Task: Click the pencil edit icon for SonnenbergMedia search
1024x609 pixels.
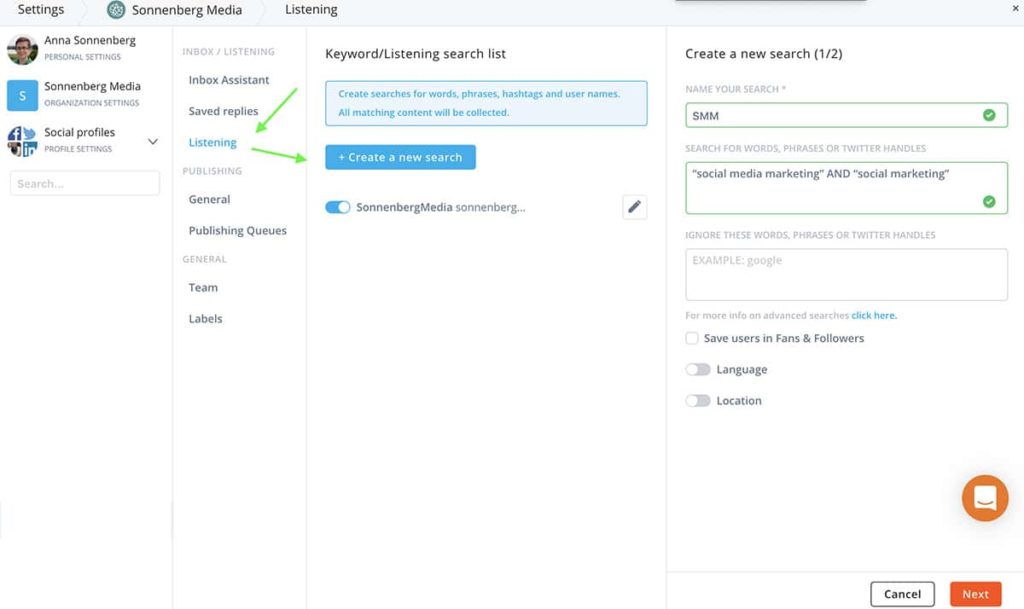Action: pyautogui.click(x=634, y=207)
